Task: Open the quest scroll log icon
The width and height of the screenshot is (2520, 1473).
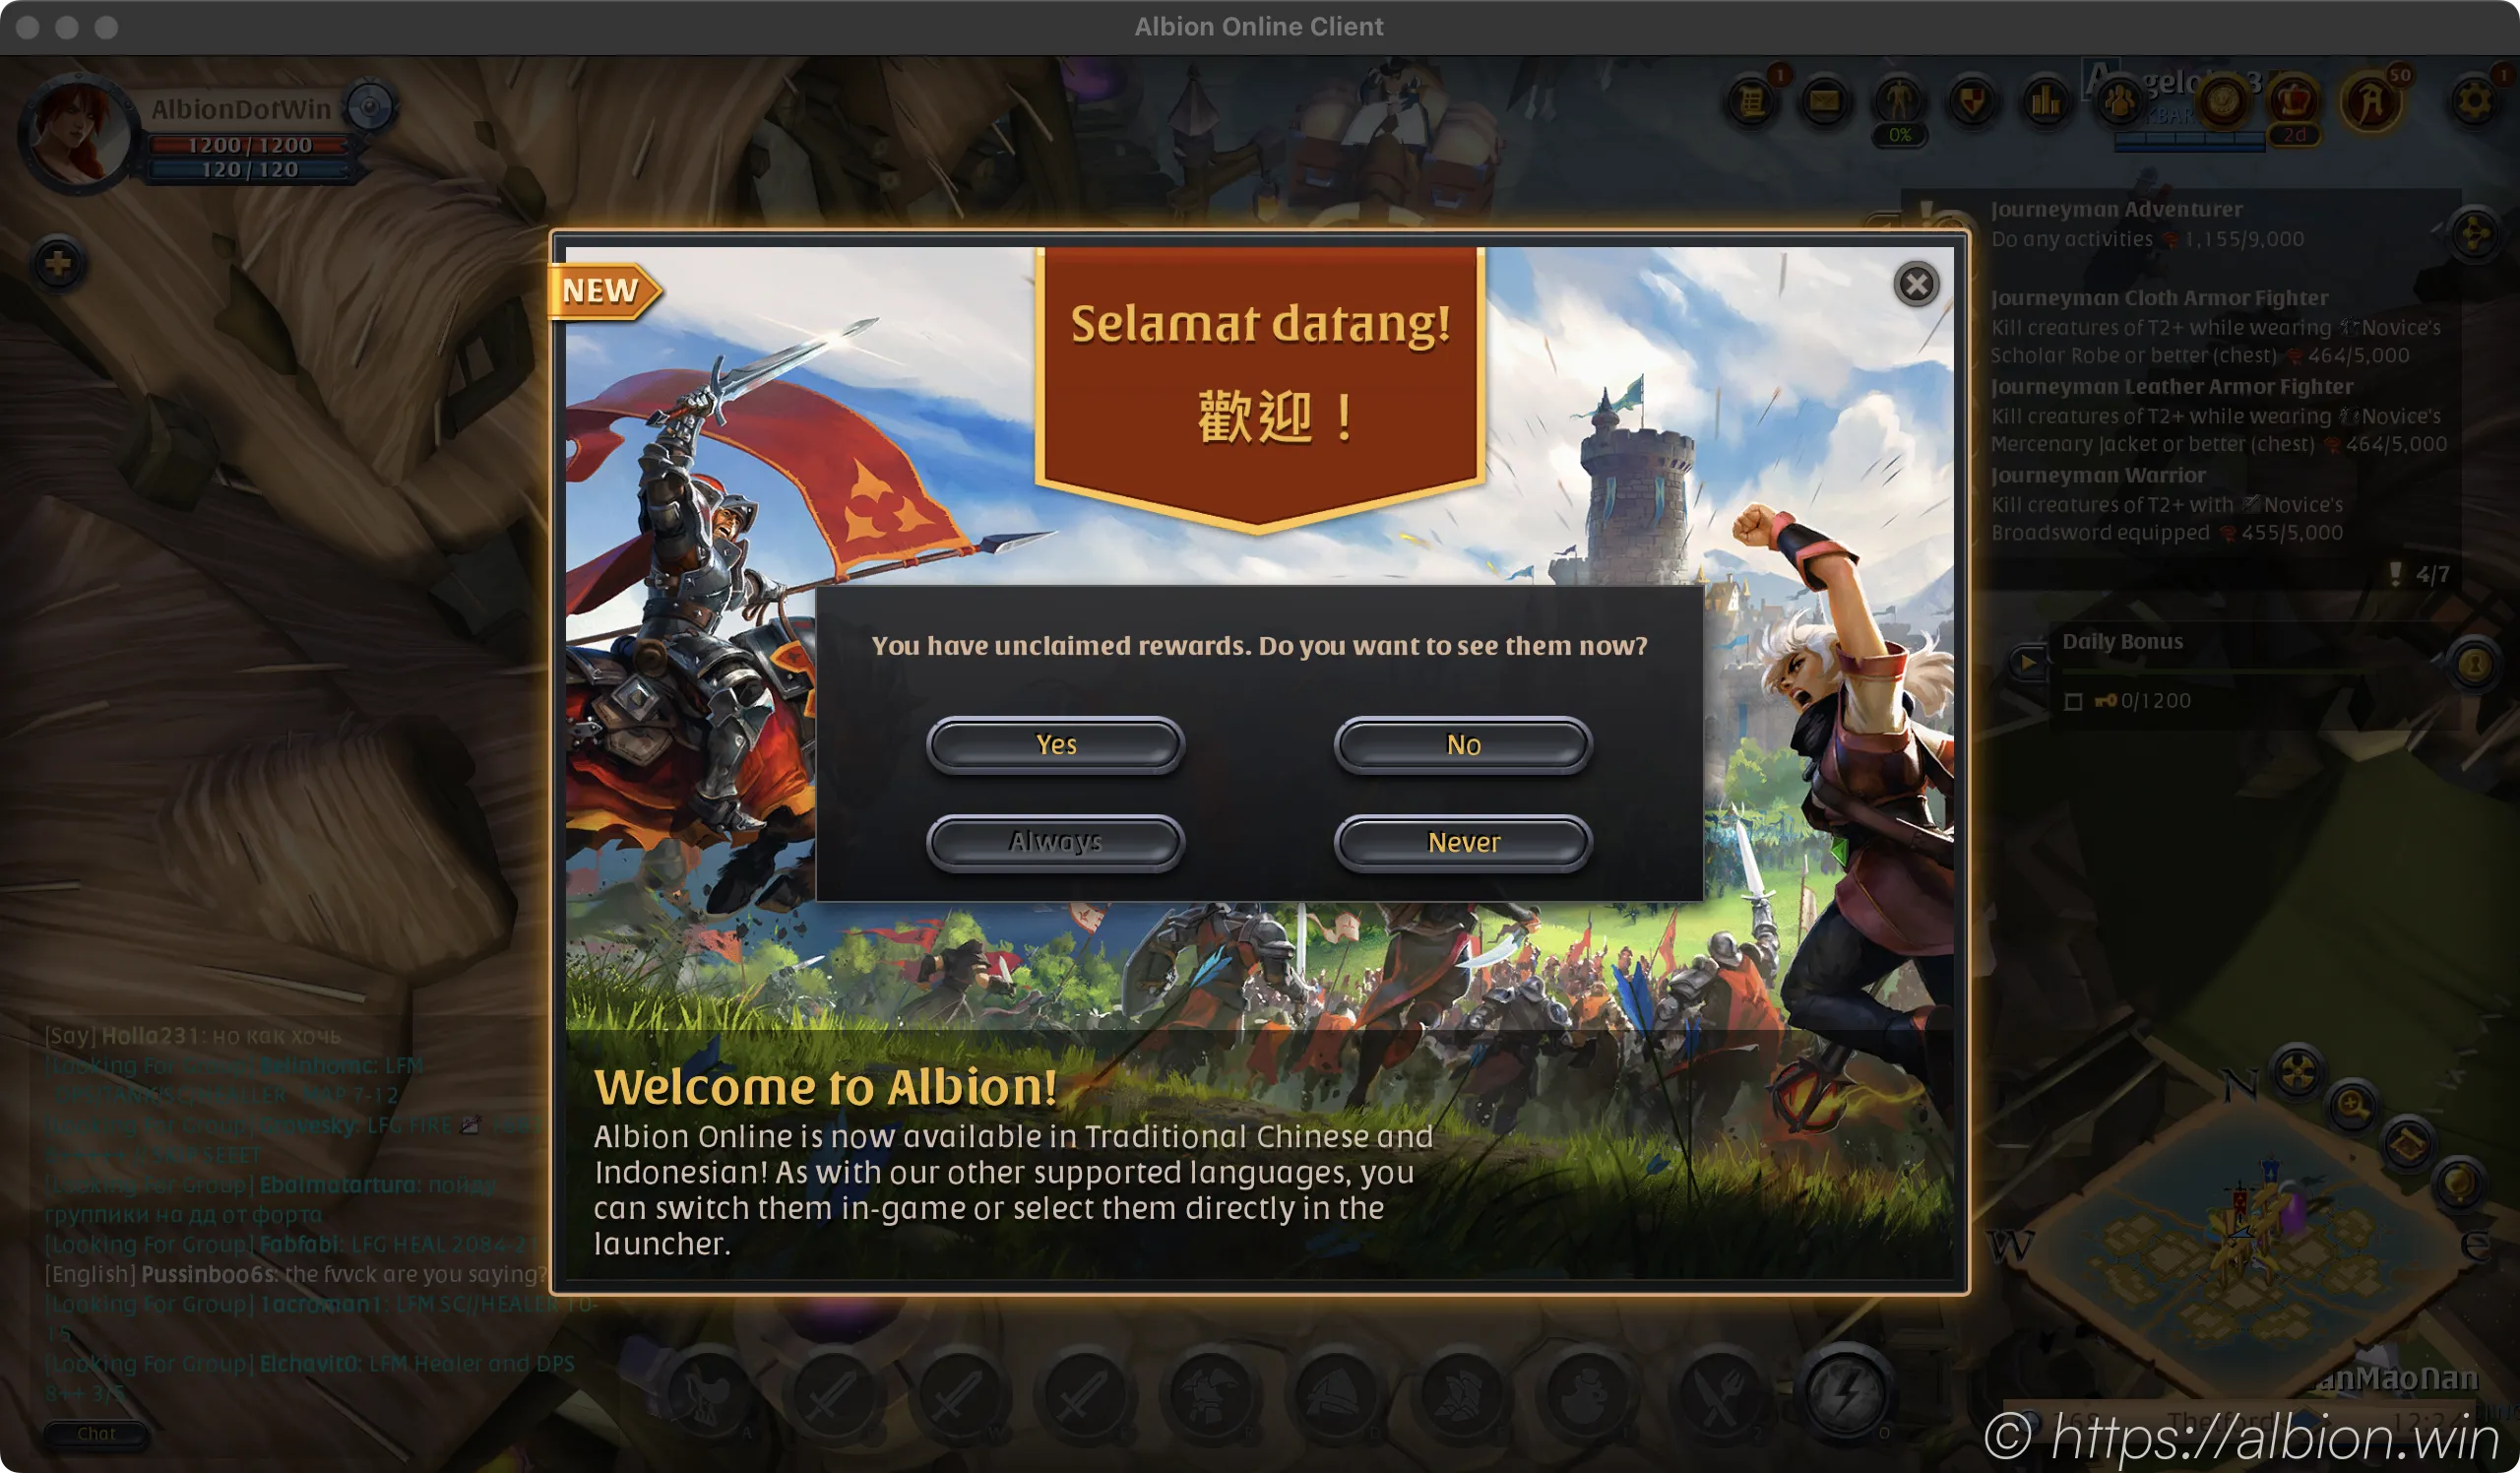Action: (x=1751, y=101)
